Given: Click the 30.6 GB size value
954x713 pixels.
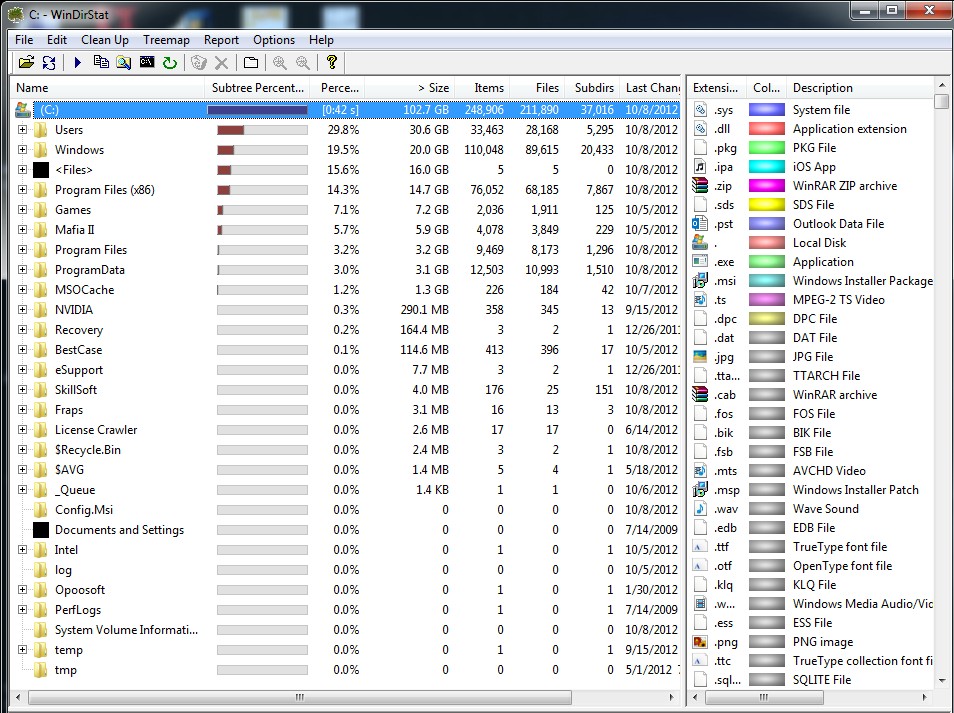Looking at the screenshot, I should click(429, 130).
